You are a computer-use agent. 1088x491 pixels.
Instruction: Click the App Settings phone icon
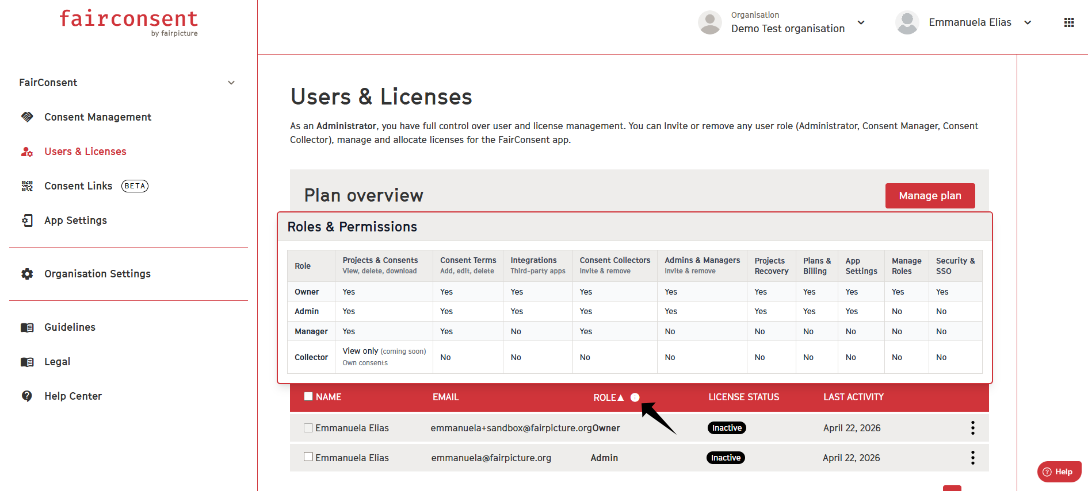click(x=27, y=221)
